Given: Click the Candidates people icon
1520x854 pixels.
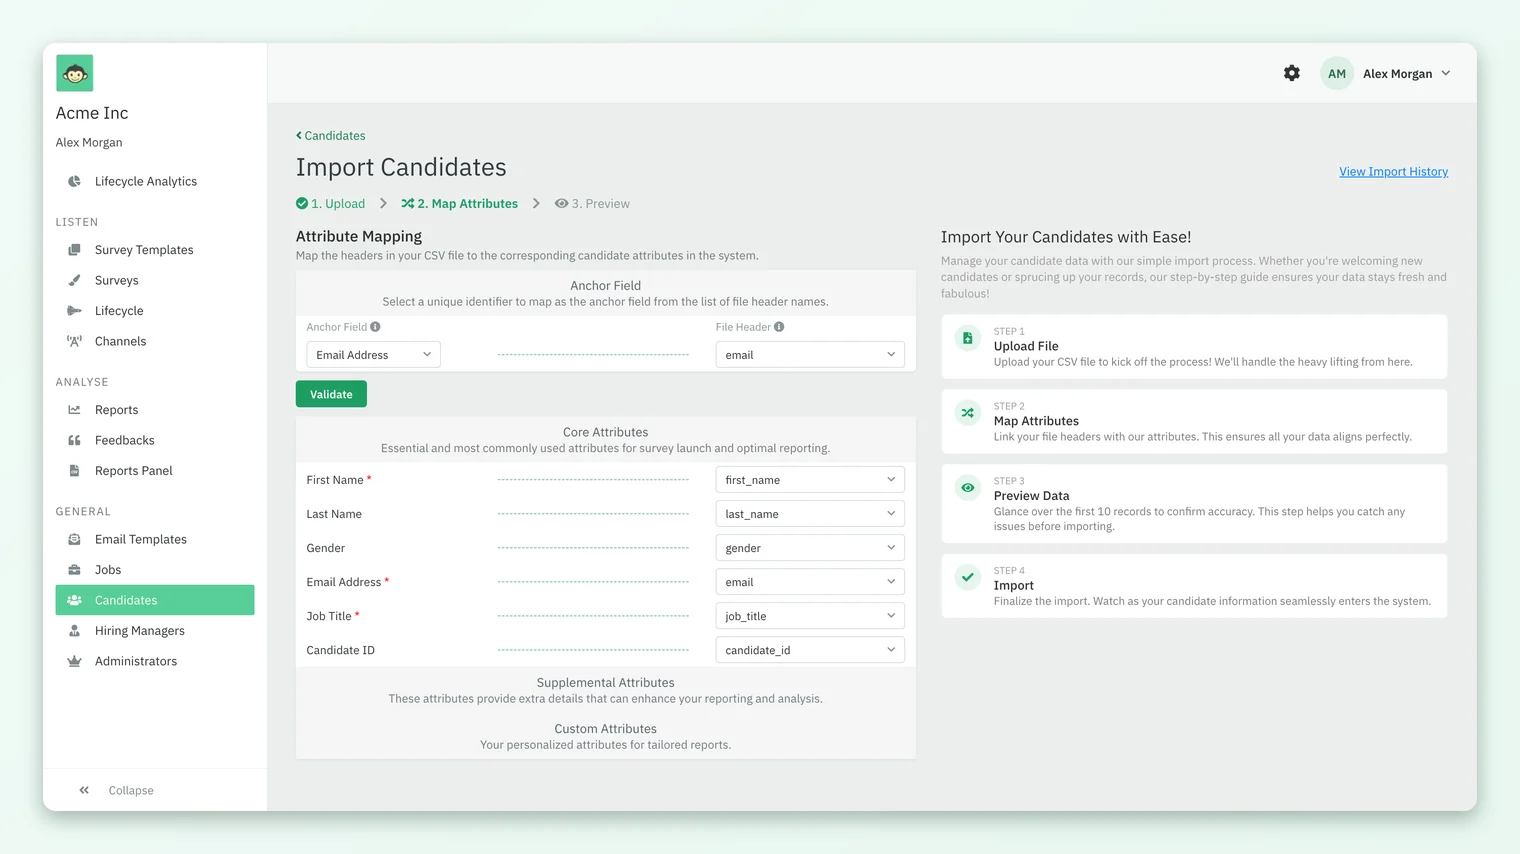Looking at the screenshot, I should 74,600.
